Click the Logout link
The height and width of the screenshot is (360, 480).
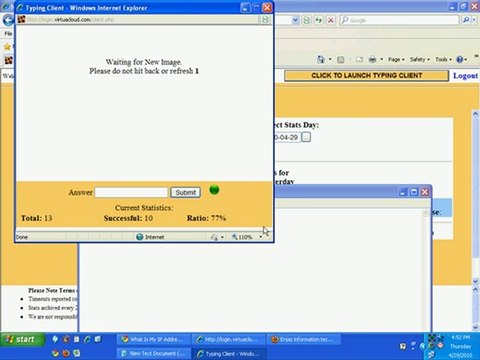(465, 76)
